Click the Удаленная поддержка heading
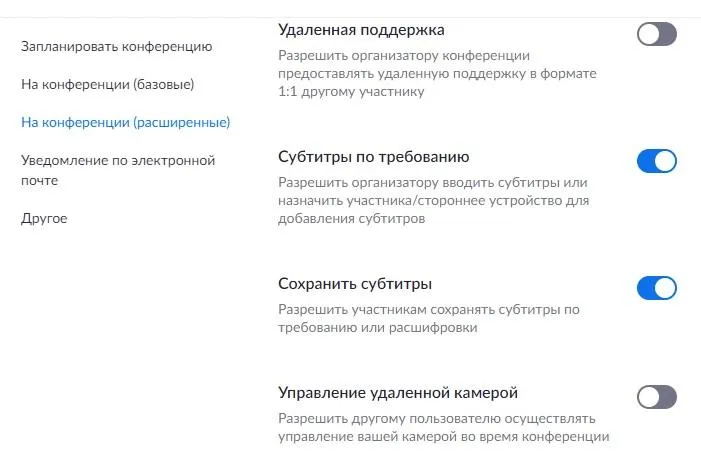This screenshot has width=701, height=468. pyautogui.click(x=361, y=30)
